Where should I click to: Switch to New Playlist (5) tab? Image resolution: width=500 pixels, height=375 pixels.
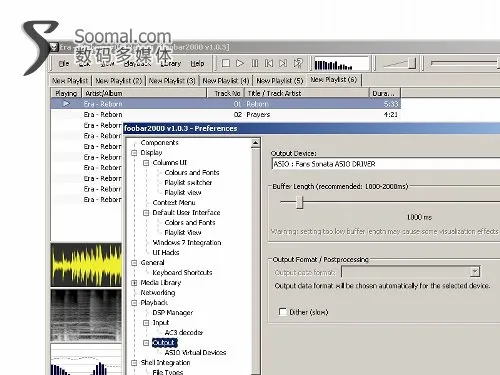click(280, 81)
